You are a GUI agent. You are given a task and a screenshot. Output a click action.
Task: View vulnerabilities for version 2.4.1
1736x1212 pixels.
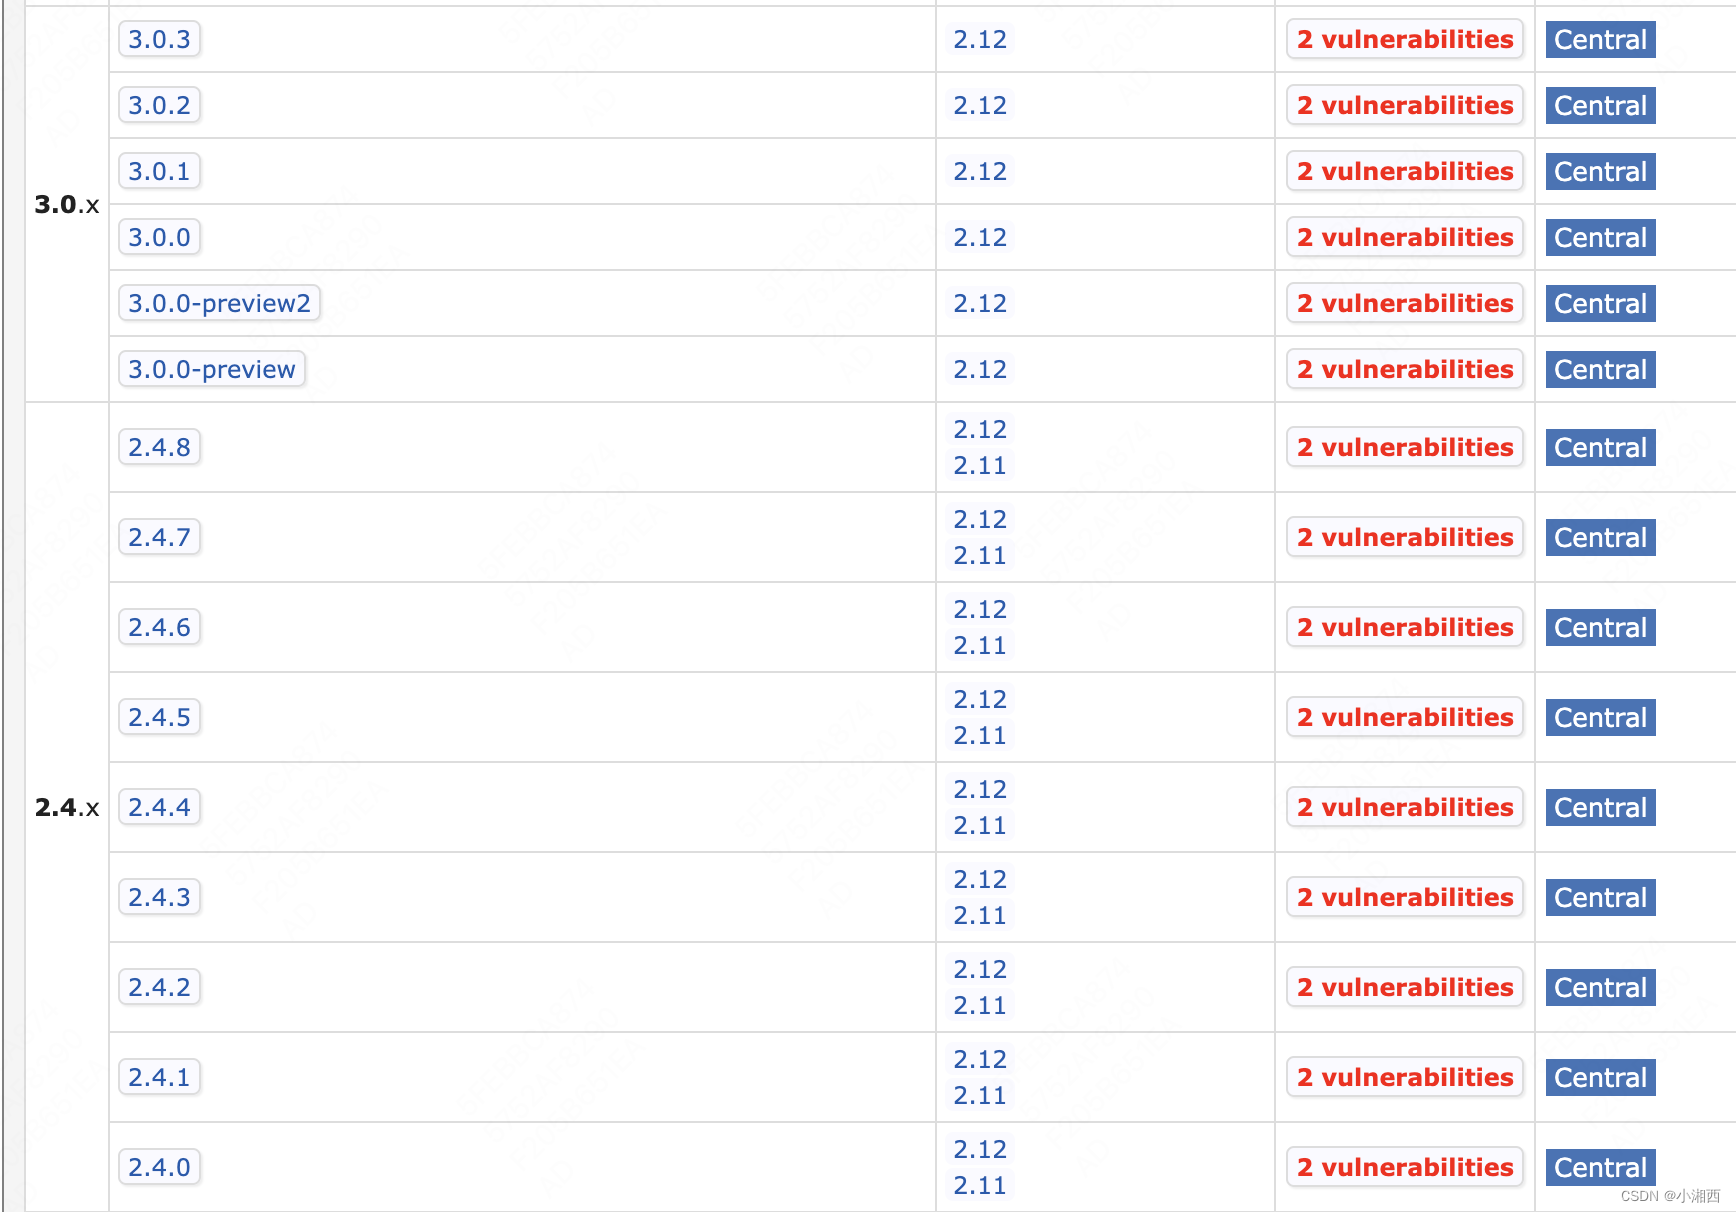1405,1077
